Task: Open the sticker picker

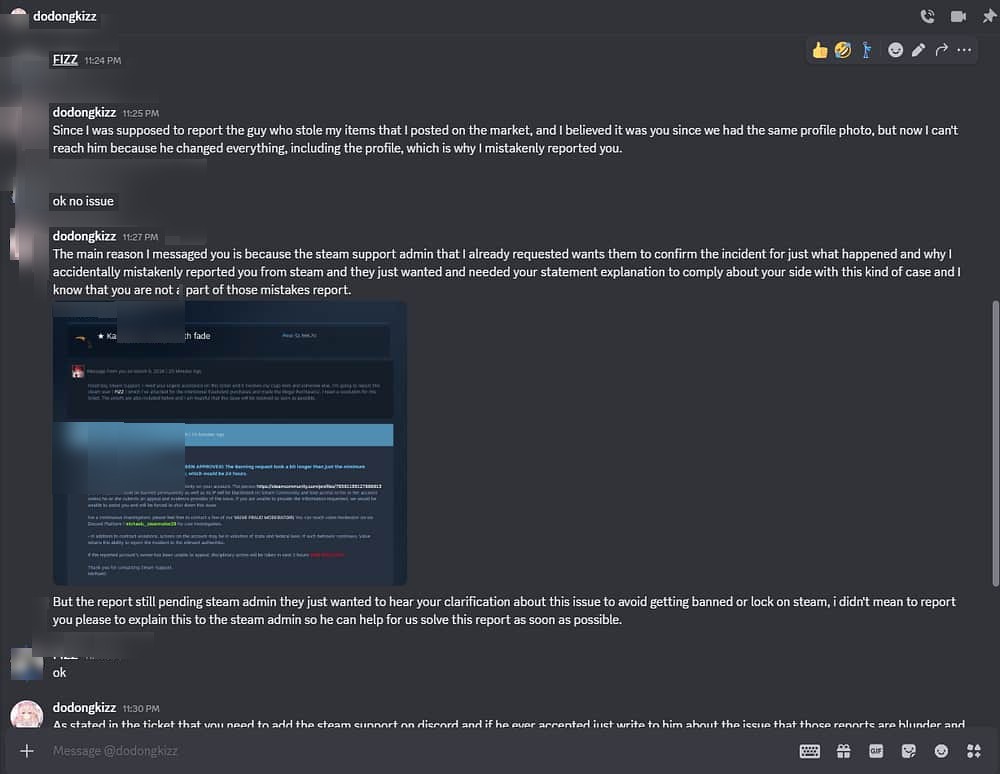Action: click(x=908, y=750)
